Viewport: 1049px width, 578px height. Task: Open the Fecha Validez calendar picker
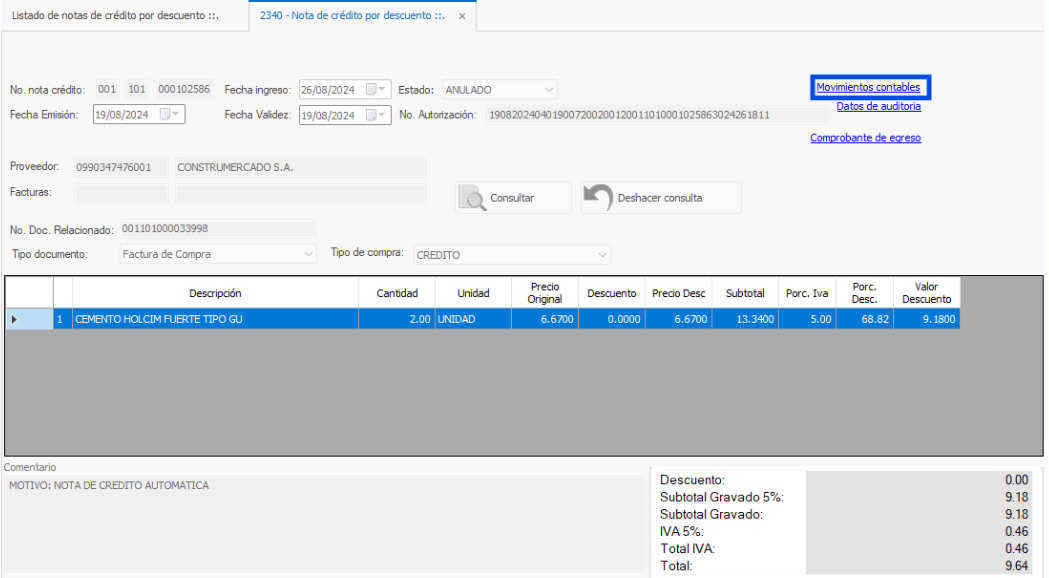click(376, 115)
